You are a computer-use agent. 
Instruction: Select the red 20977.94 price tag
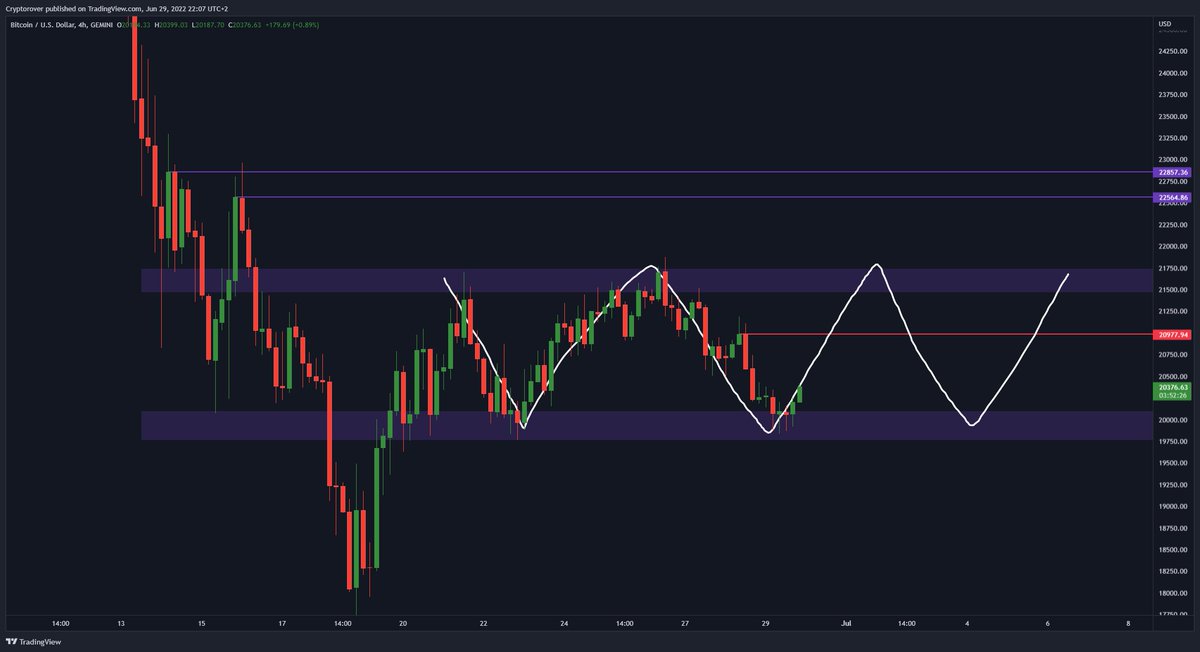1172,334
